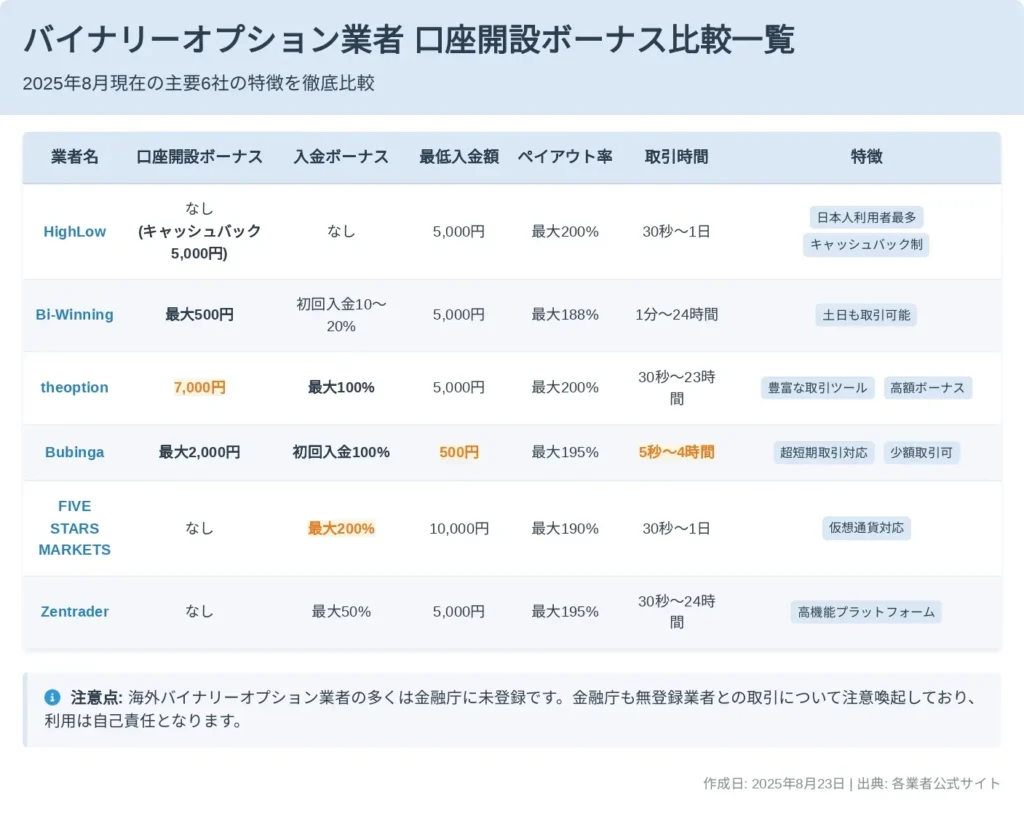Select the 少額取引可 feature tag
Viewport: 1024px width, 819px height.
[921, 452]
